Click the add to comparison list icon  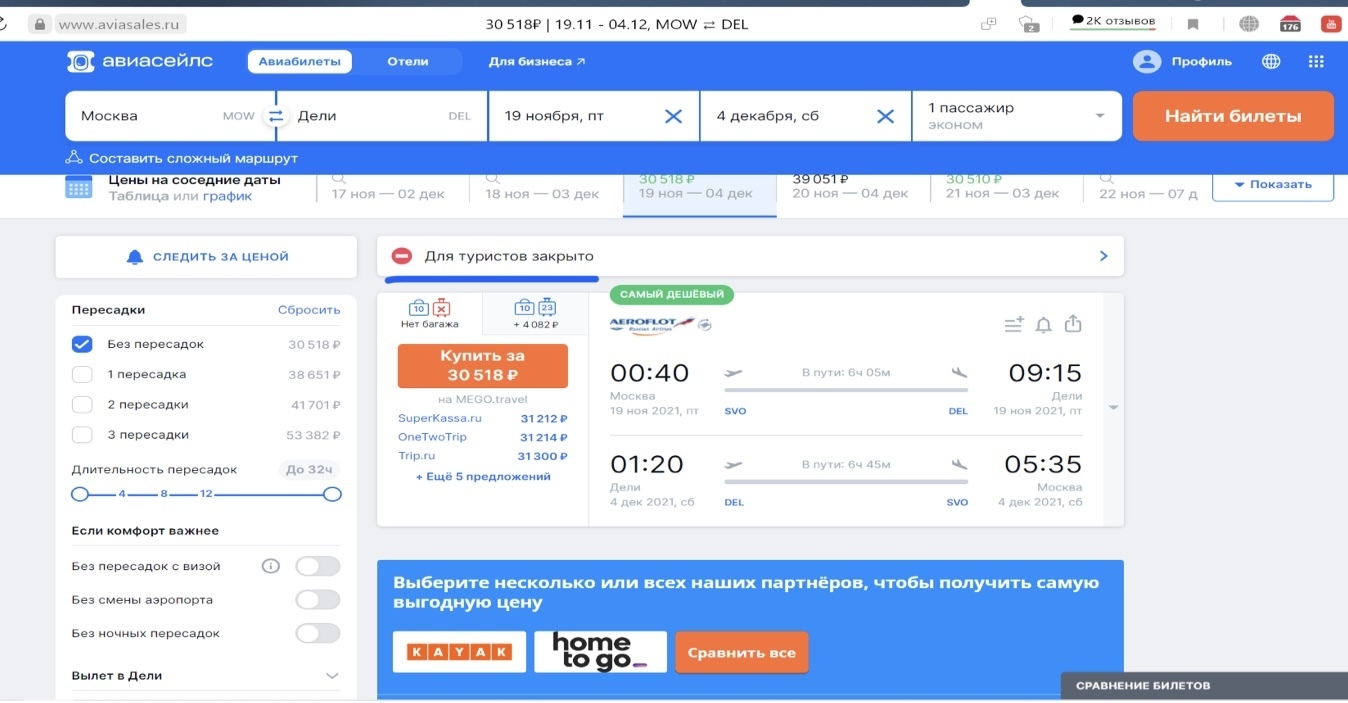tap(1013, 325)
